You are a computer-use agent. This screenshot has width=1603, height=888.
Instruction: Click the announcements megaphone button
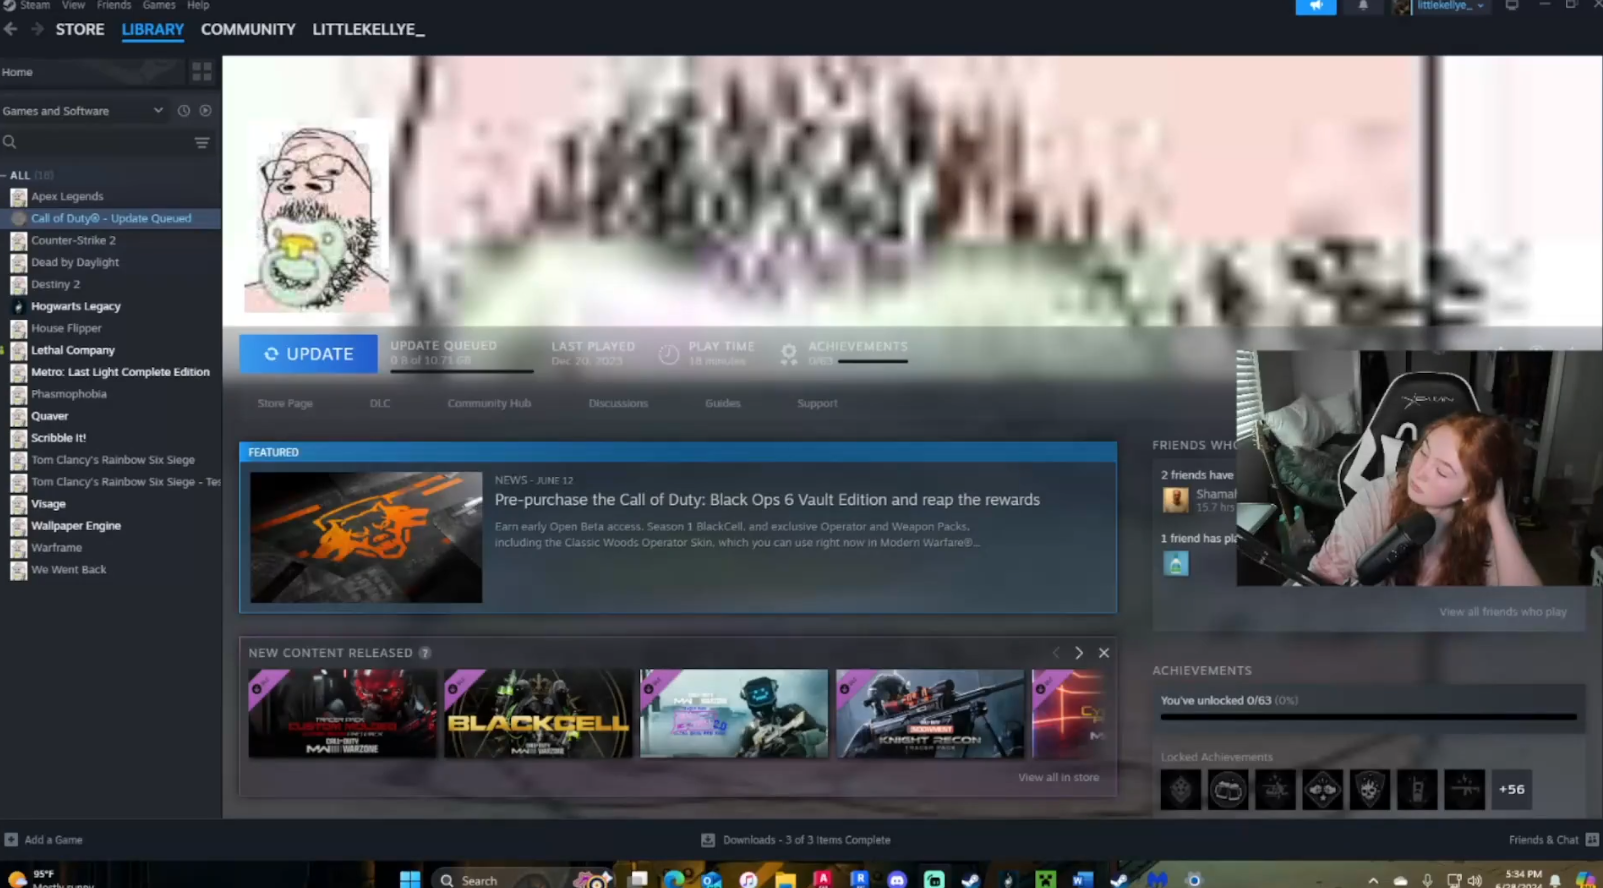(x=1315, y=6)
